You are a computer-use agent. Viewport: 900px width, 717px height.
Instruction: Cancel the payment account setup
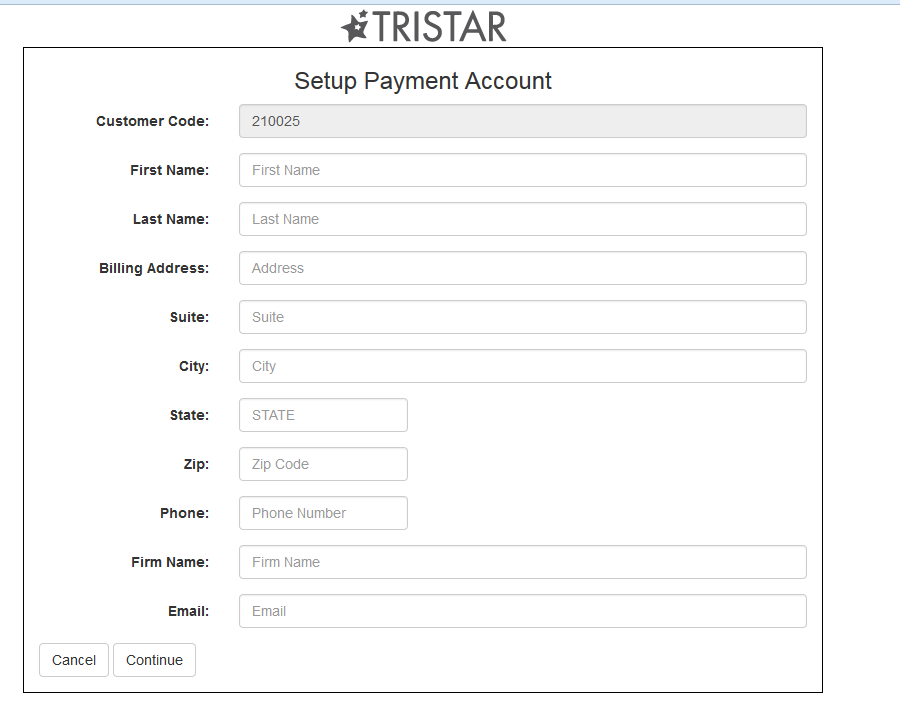[x=74, y=660]
